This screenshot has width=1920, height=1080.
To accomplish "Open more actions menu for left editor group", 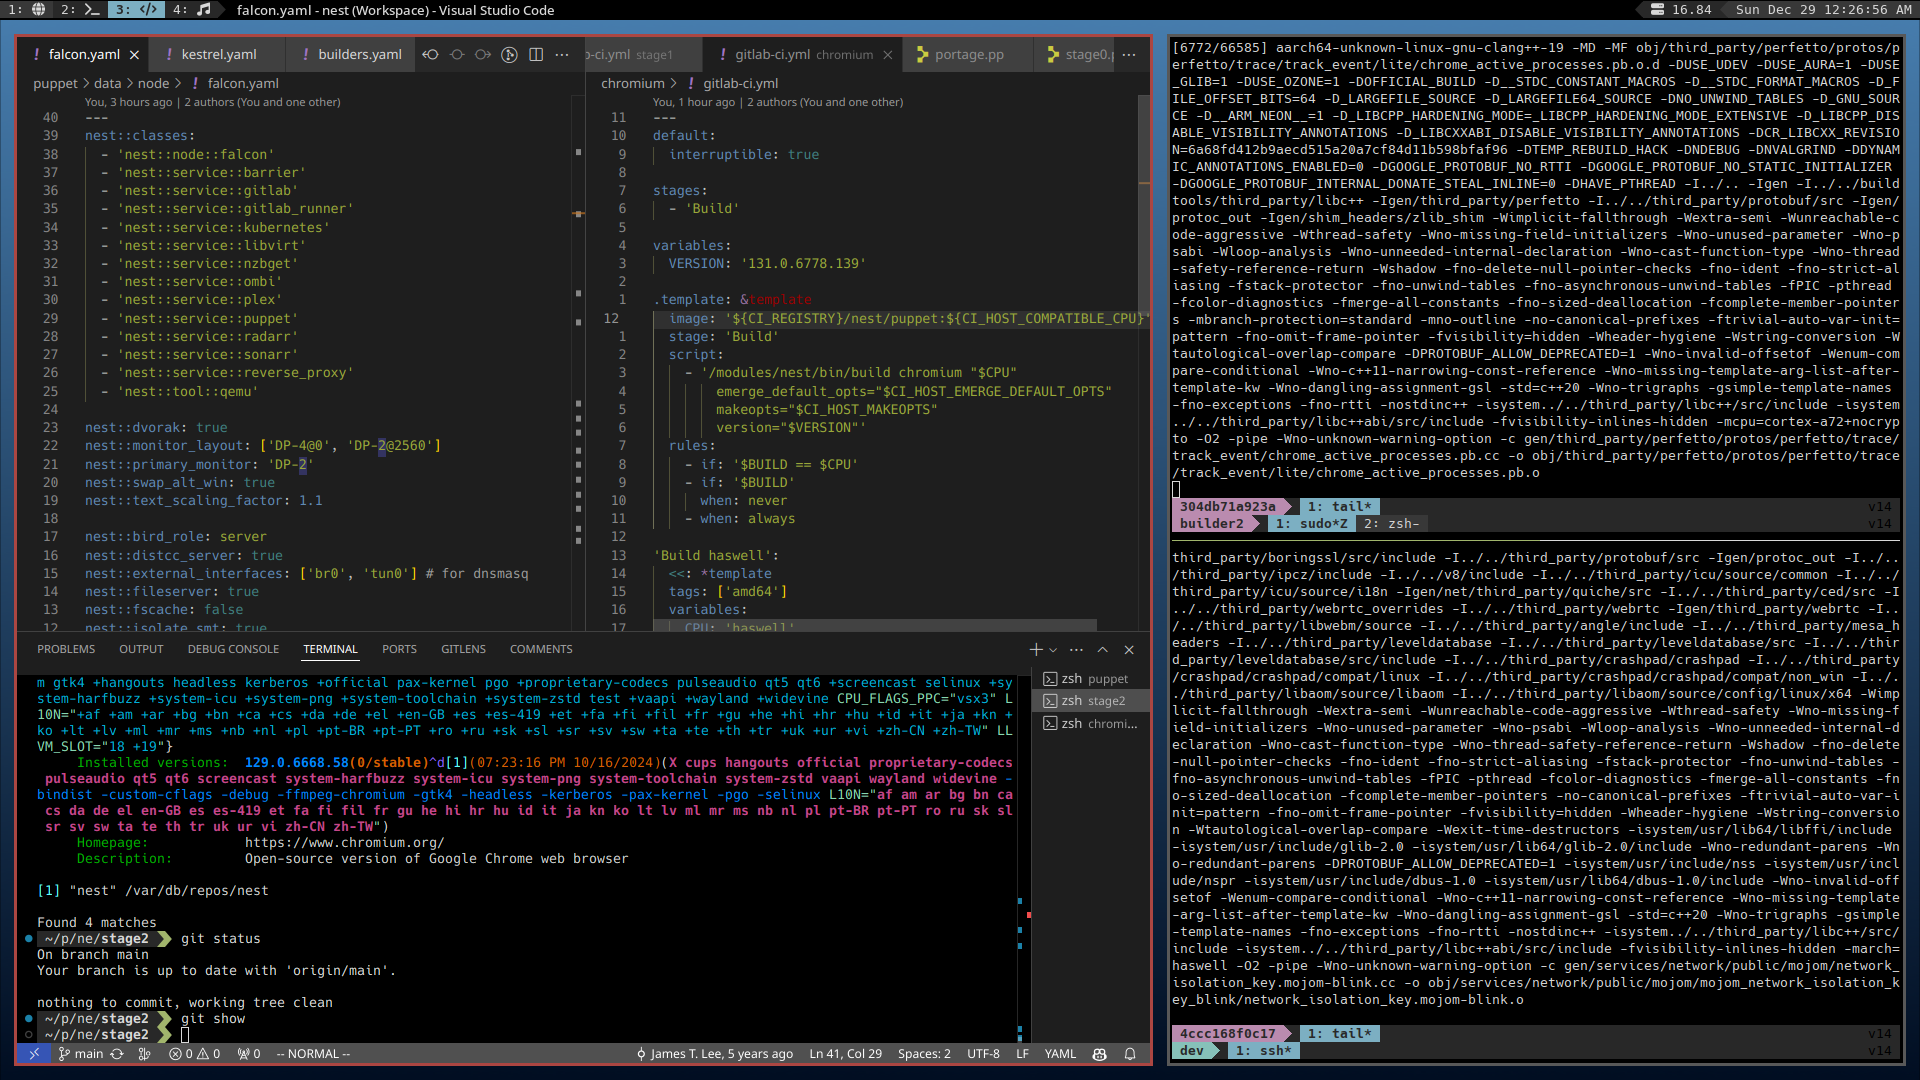I will click(x=562, y=55).
